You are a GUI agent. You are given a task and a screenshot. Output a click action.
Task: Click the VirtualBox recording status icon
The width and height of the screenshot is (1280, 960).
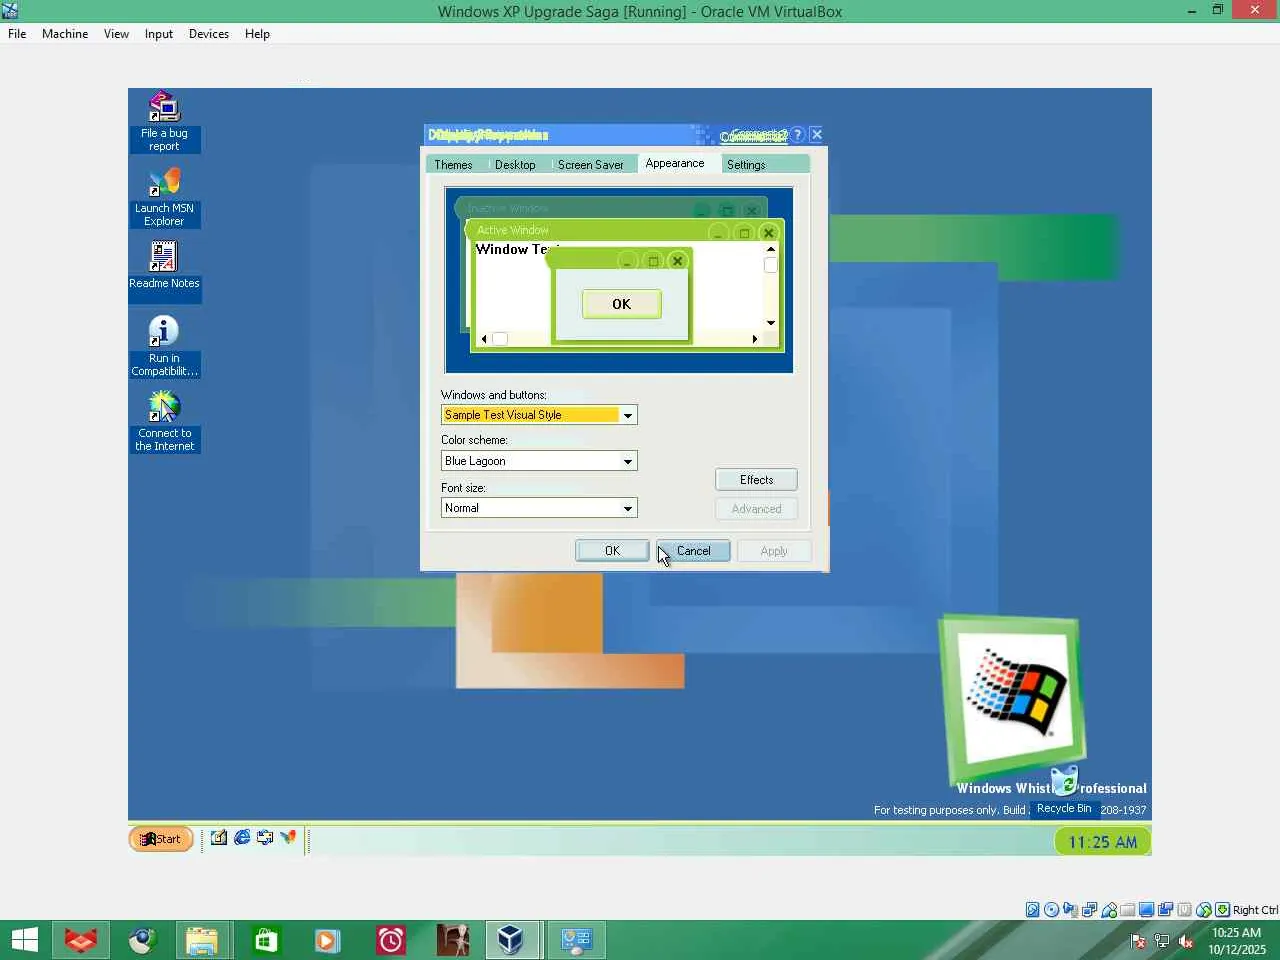click(x=1166, y=910)
